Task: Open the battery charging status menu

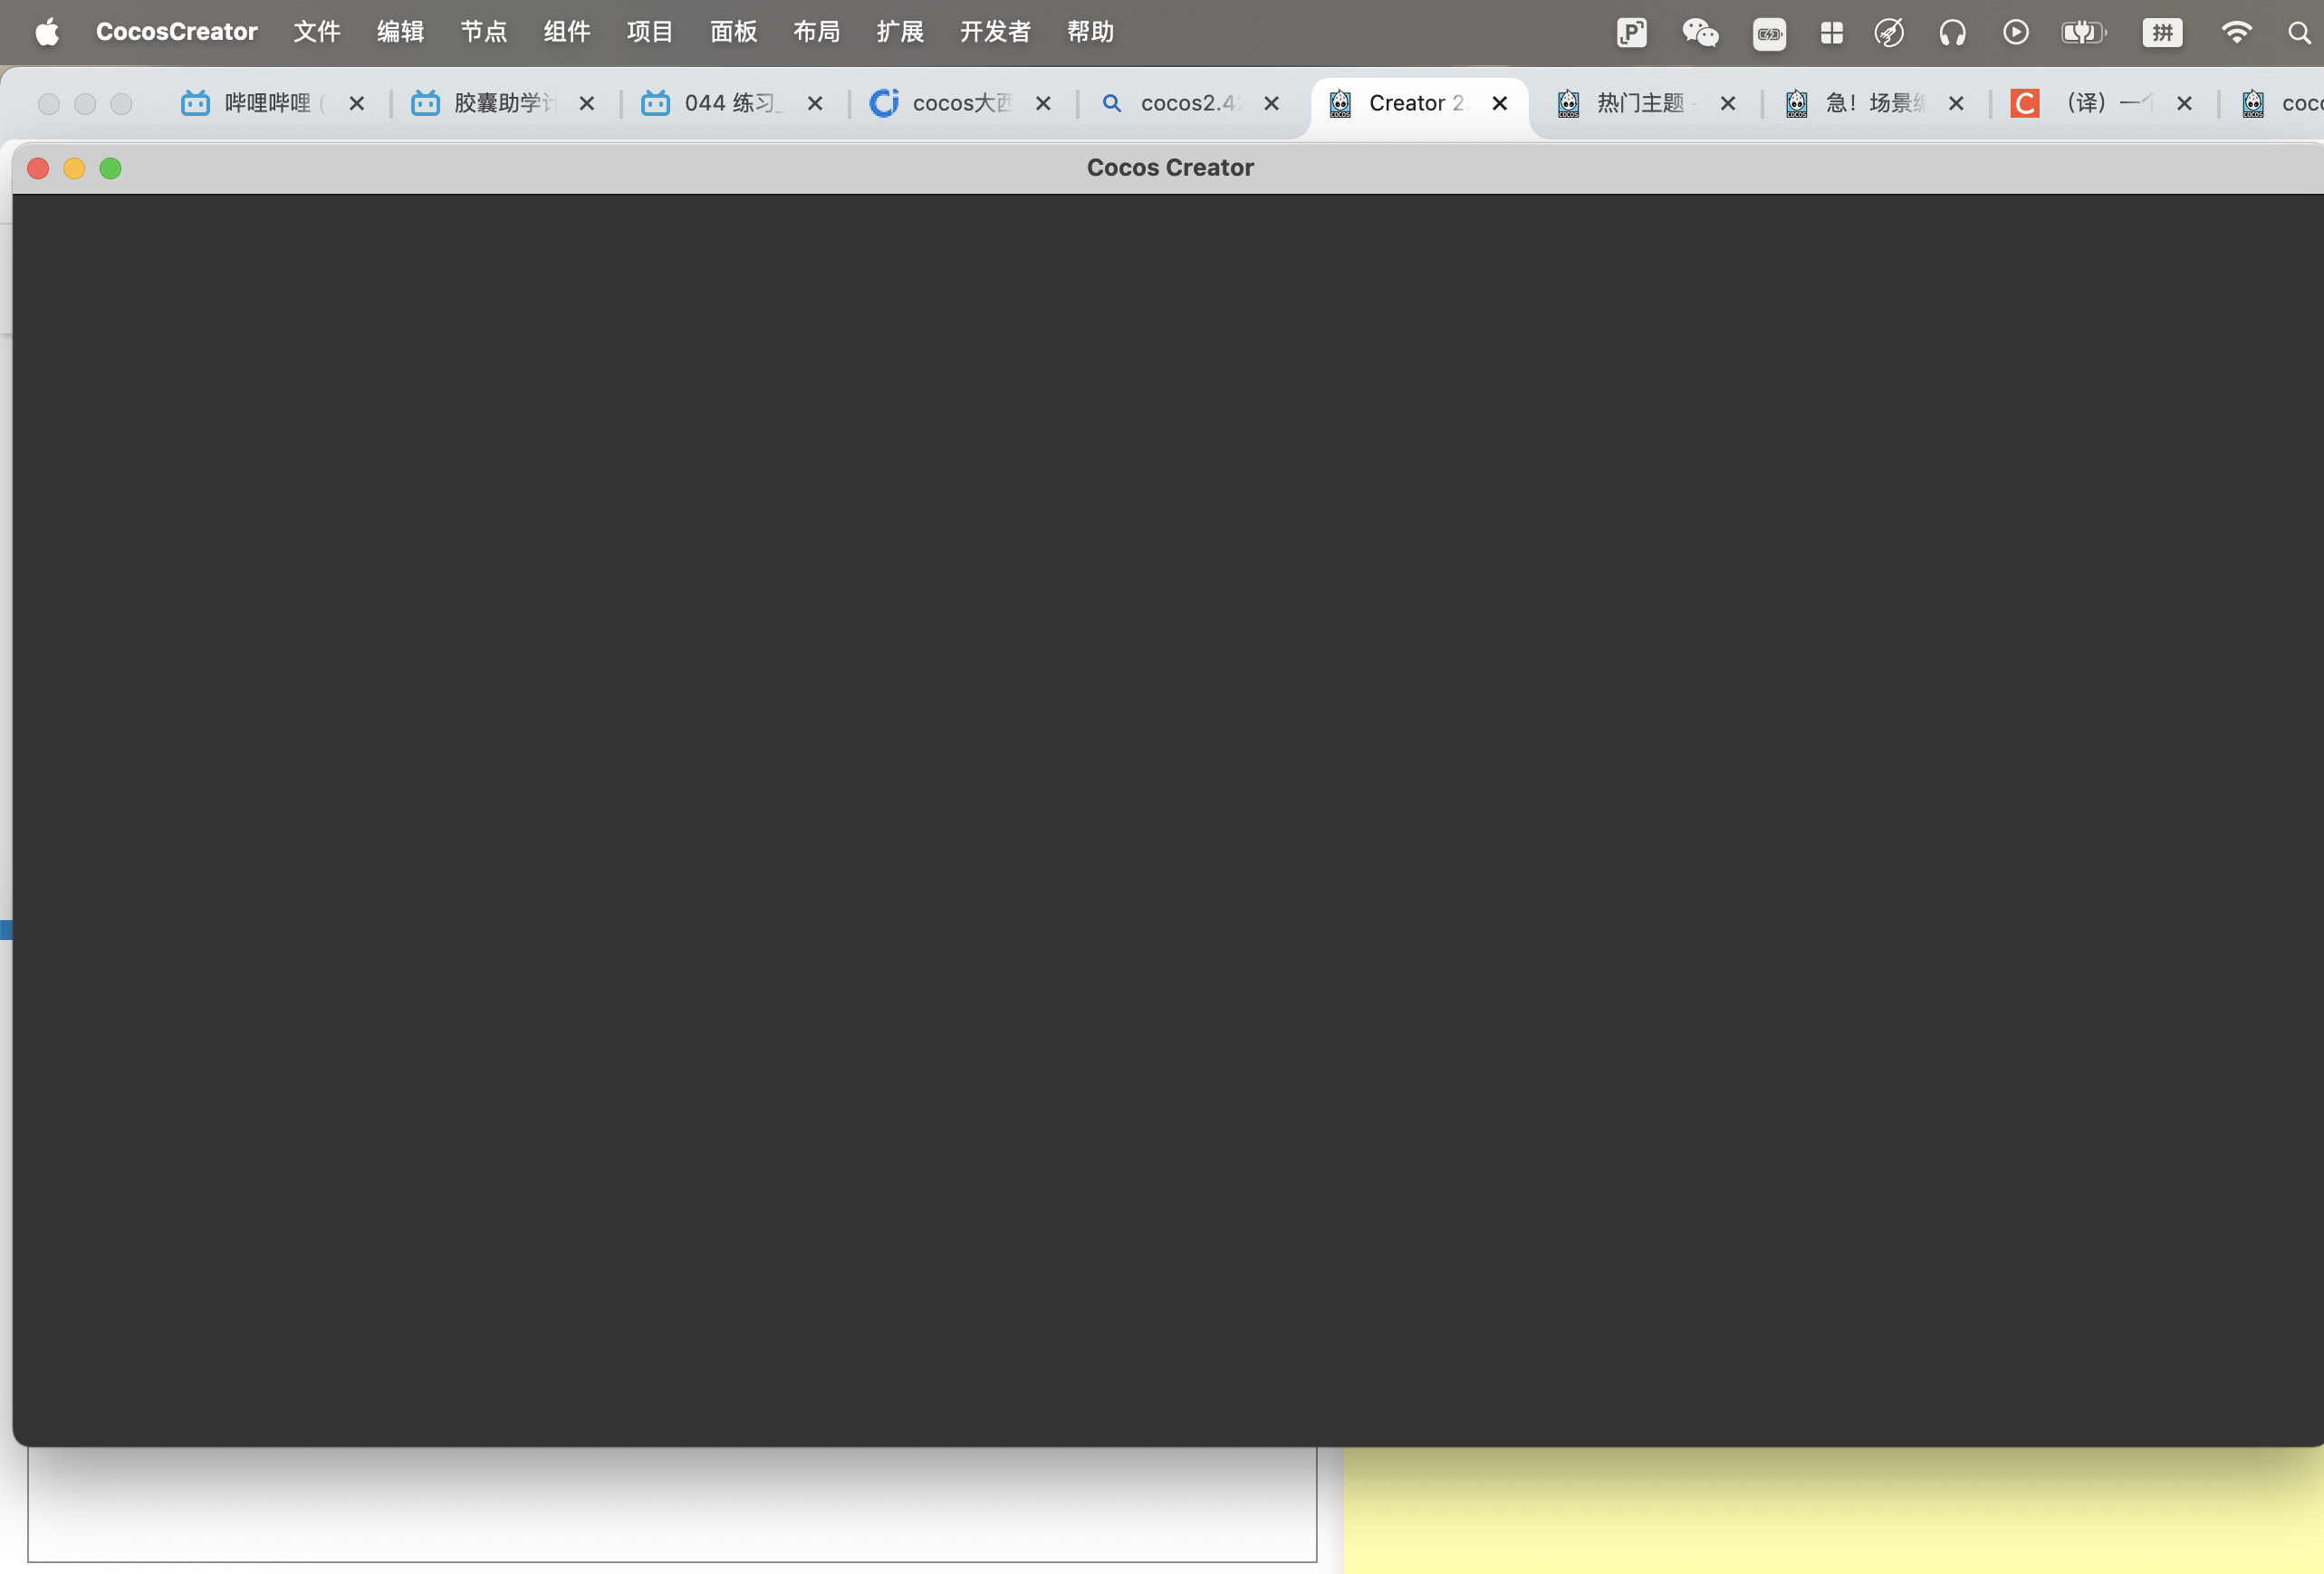Action: [2083, 33]
